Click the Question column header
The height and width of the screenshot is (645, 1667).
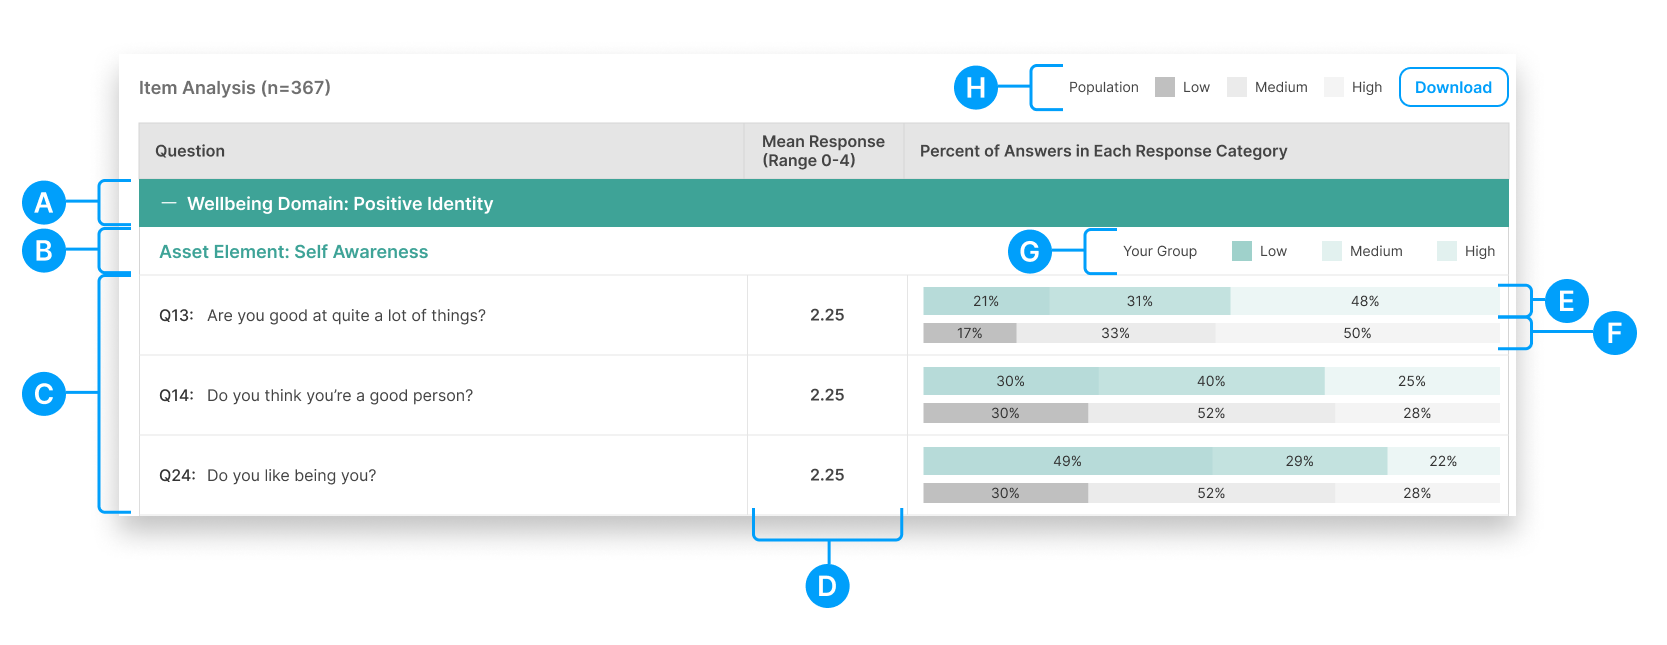[190, 151]
